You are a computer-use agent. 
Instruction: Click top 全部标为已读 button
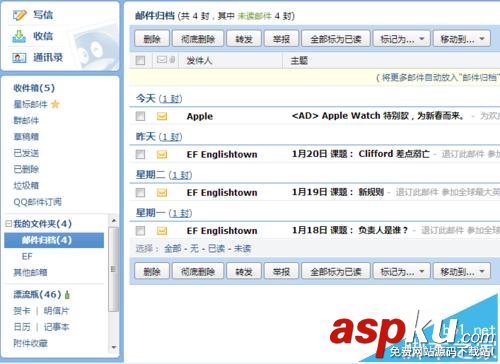click(336, 39)
